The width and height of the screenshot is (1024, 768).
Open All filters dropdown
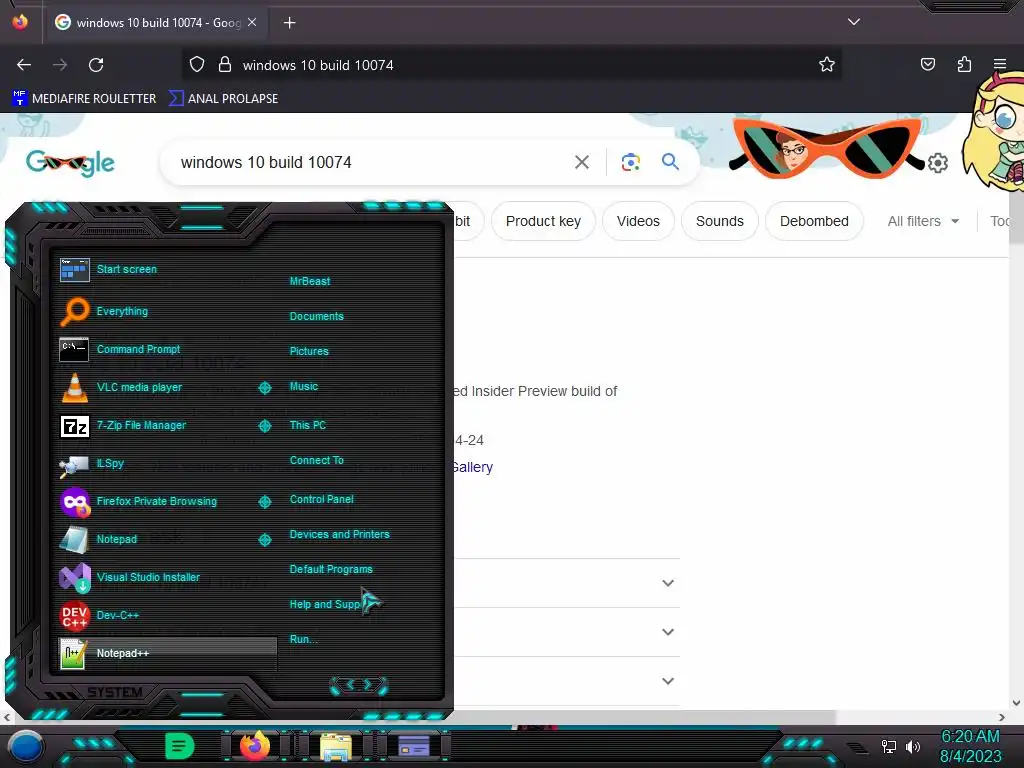(923, 221)
